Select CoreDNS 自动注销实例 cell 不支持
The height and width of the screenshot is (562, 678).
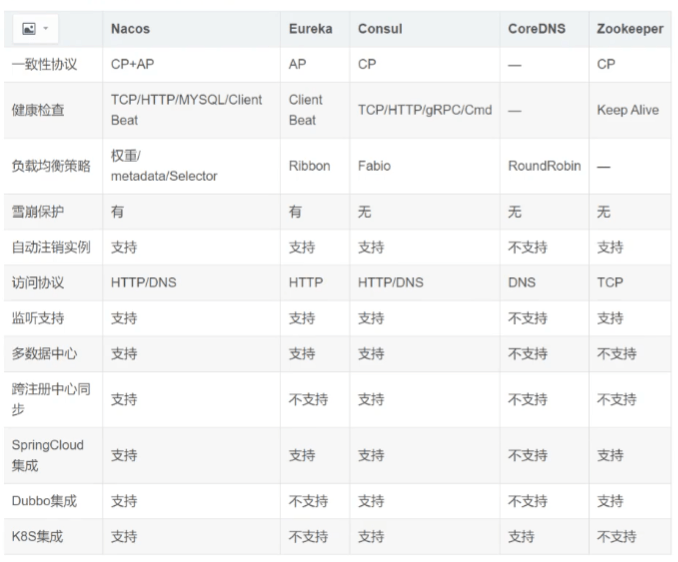pyautogui.click(x=528, y=247)
